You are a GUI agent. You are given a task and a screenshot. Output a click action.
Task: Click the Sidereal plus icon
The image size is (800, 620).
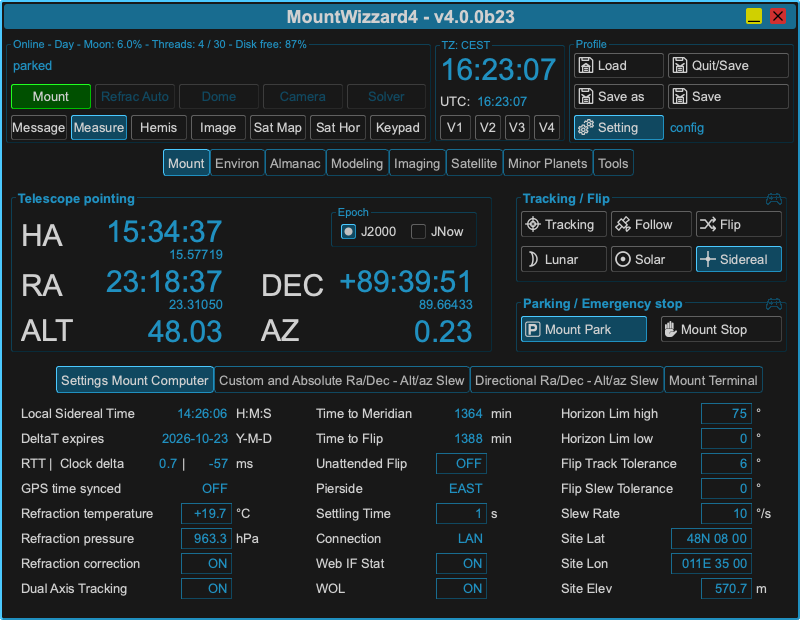pyautogui.click(x=708, y=259)
